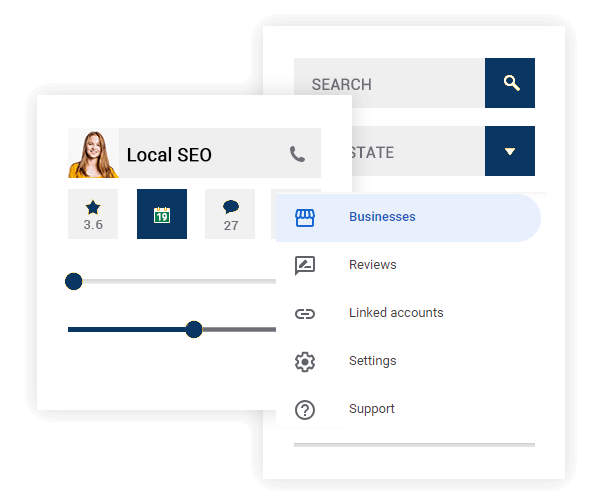This screenshot has width=600, height=500.
Task: Go to Reviews menu item
Action: click(408, 265)
